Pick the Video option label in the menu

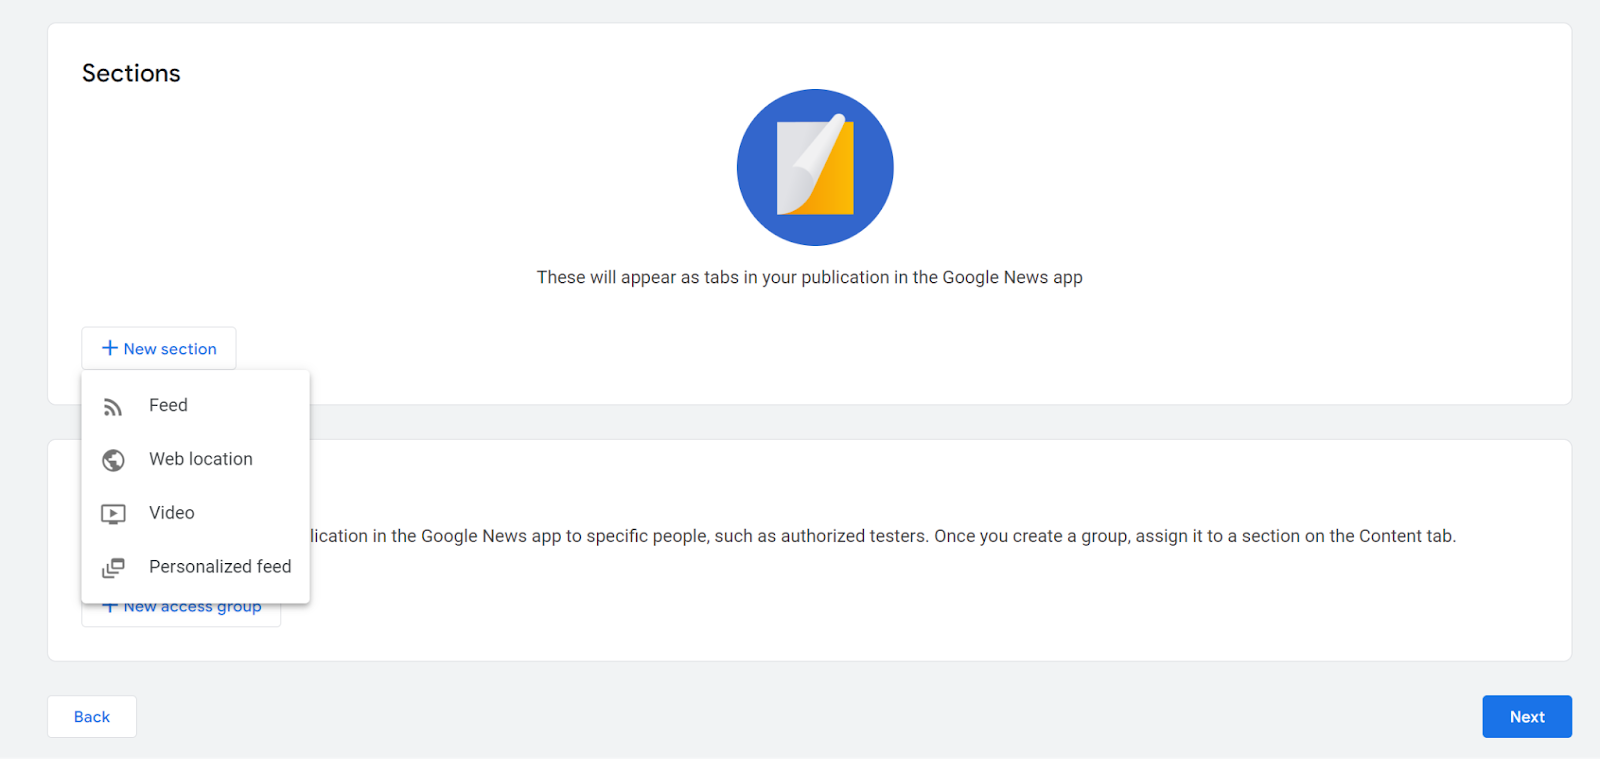[x=172, y=513]
